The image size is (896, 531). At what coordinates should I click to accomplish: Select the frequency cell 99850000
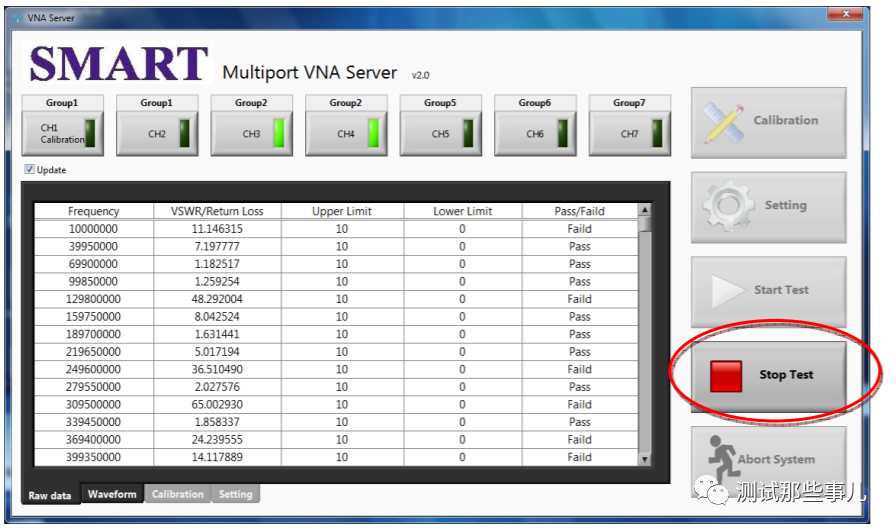pos(94,281)
